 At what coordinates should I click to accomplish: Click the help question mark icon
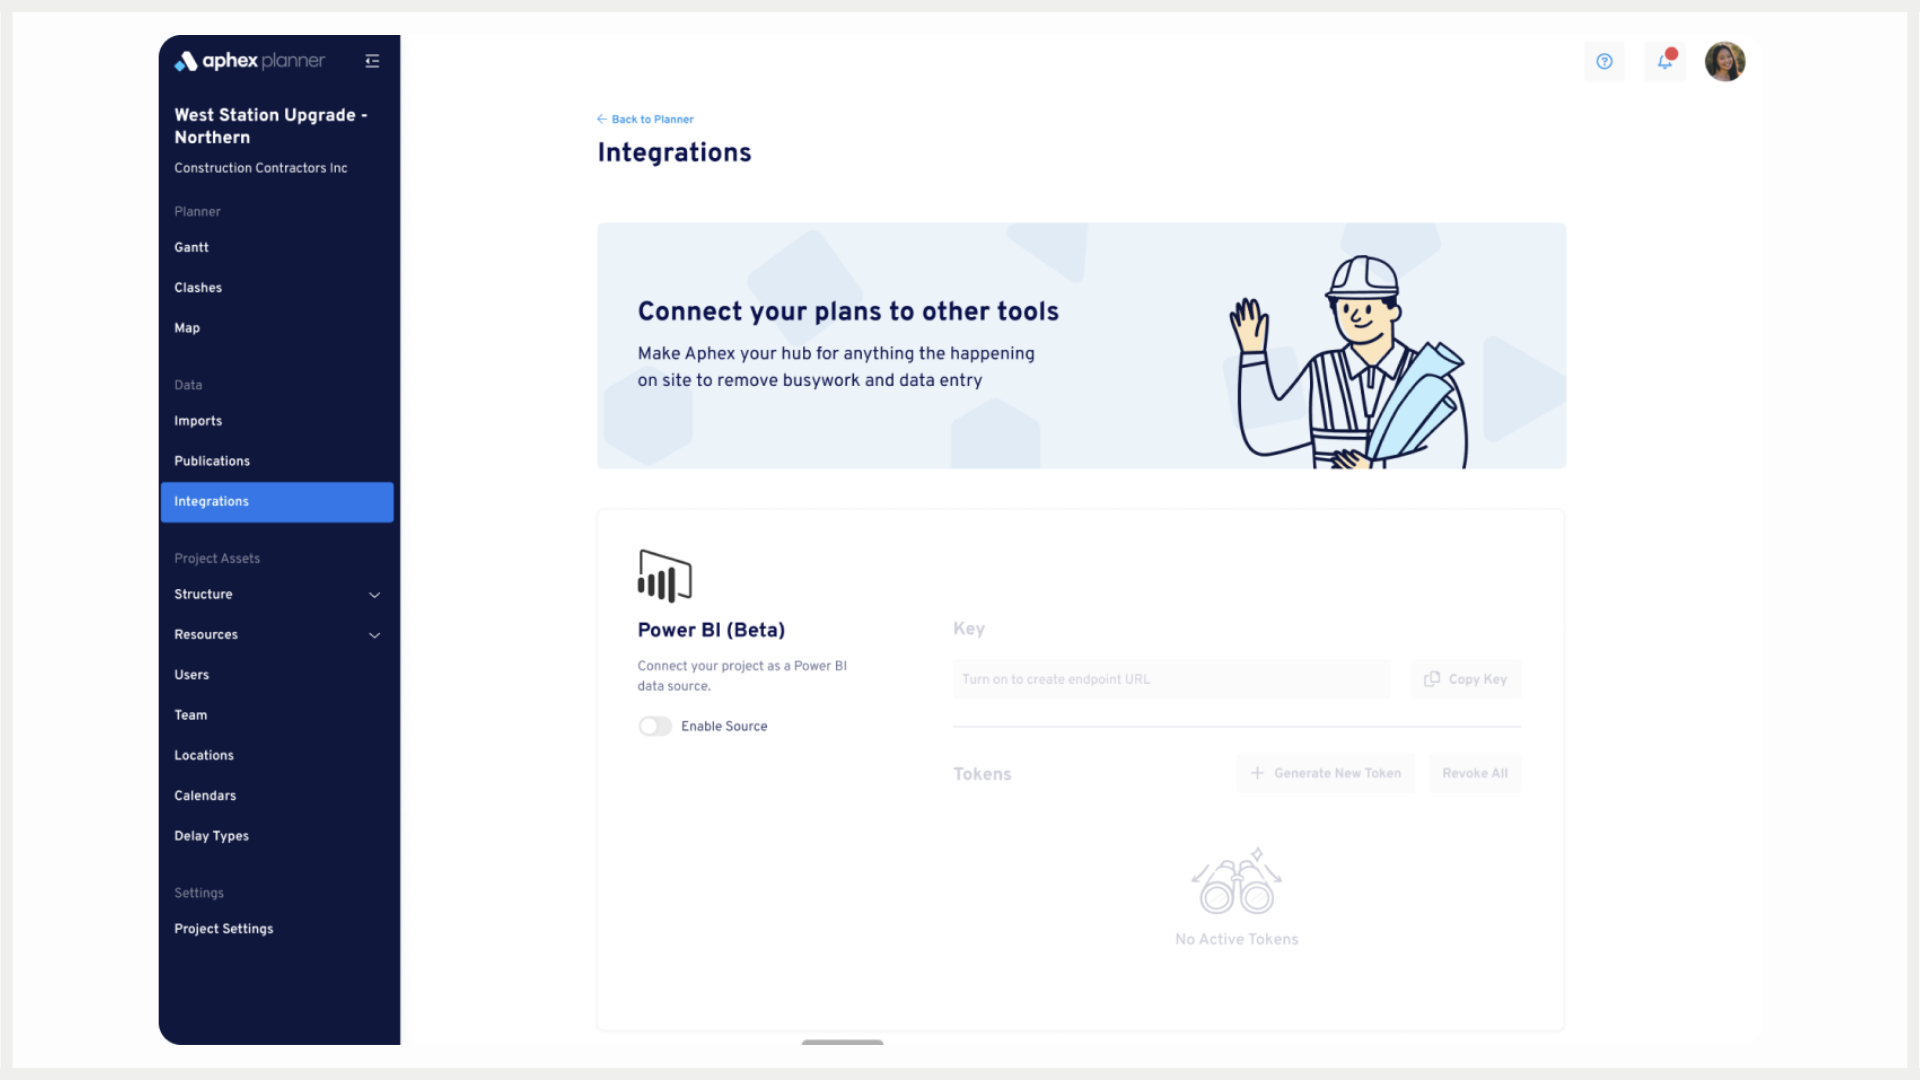coord(1604,61)
